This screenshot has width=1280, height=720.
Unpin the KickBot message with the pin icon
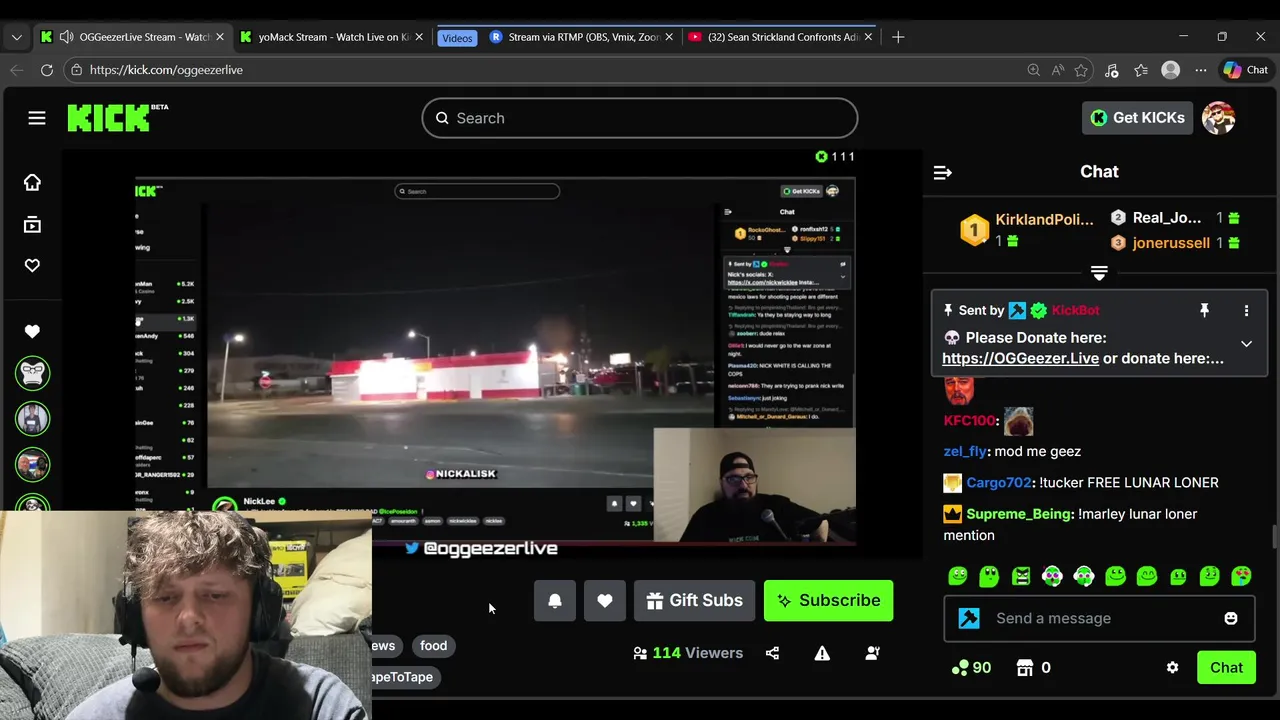tap(1204, 311)
